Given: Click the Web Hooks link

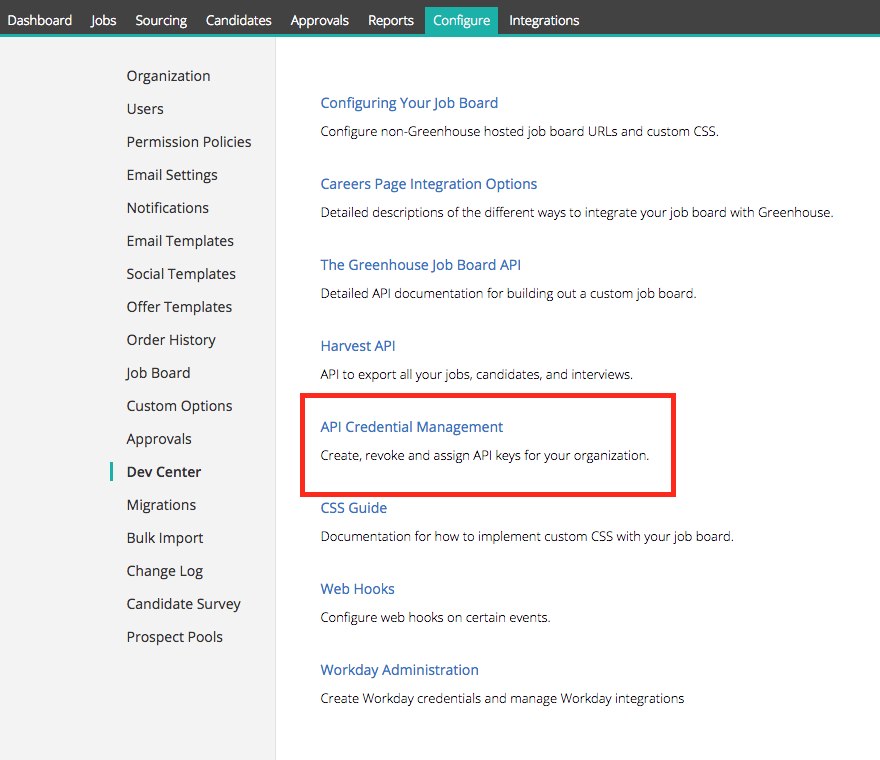Looking at the screenshot, I should (x=358, y=589).
